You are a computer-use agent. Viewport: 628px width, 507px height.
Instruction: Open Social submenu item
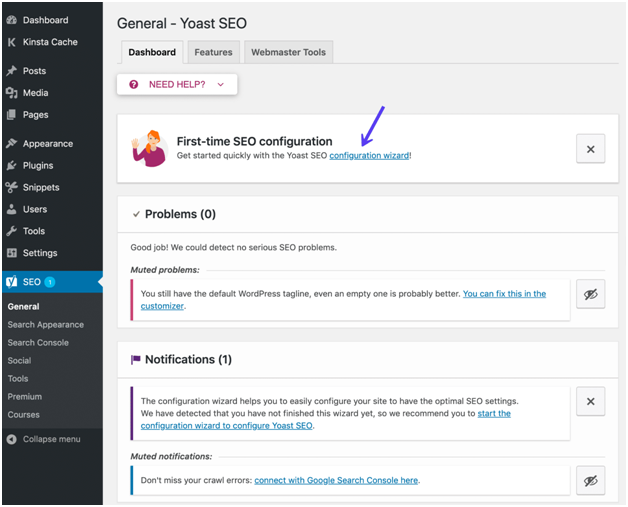19,361
